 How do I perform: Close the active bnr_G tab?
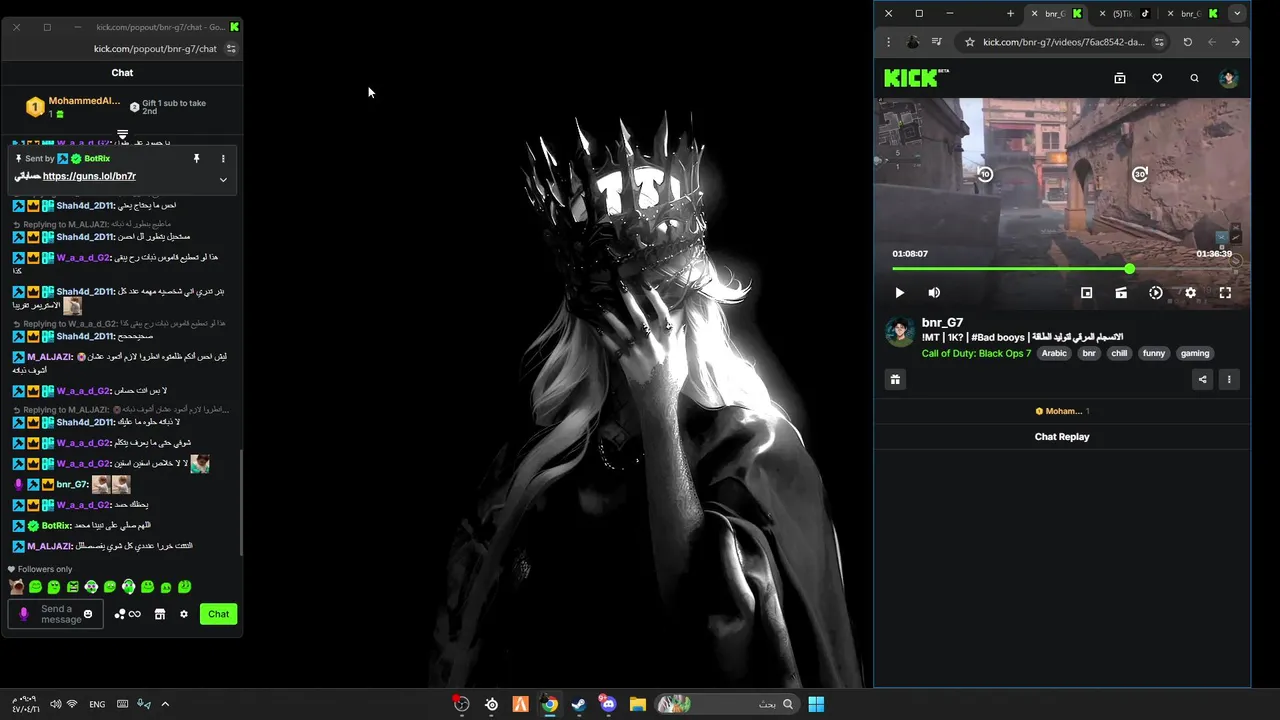tap(1035, 14)
